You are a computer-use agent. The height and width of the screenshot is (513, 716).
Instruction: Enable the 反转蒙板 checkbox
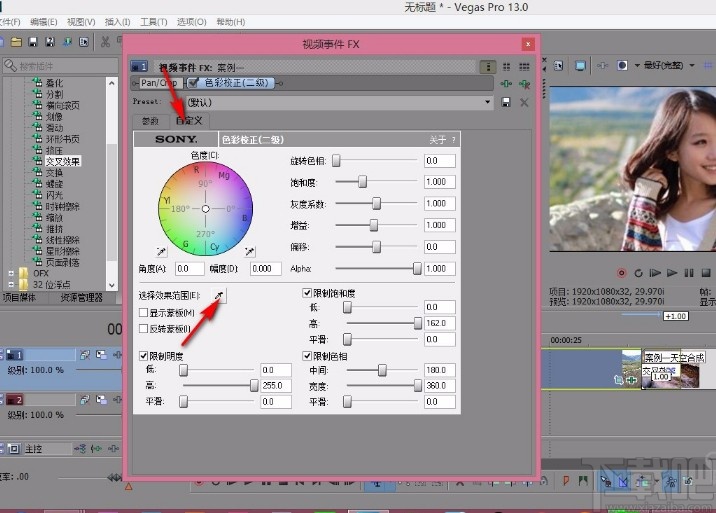[x=143, y=328]
